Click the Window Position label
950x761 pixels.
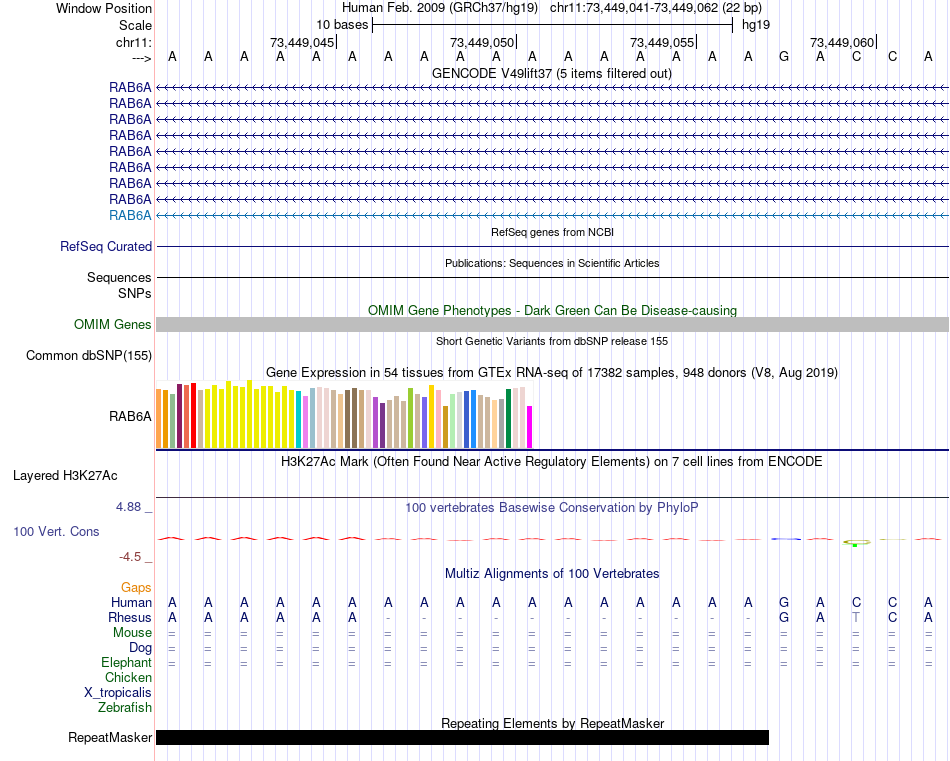click(x=104, y=8)
